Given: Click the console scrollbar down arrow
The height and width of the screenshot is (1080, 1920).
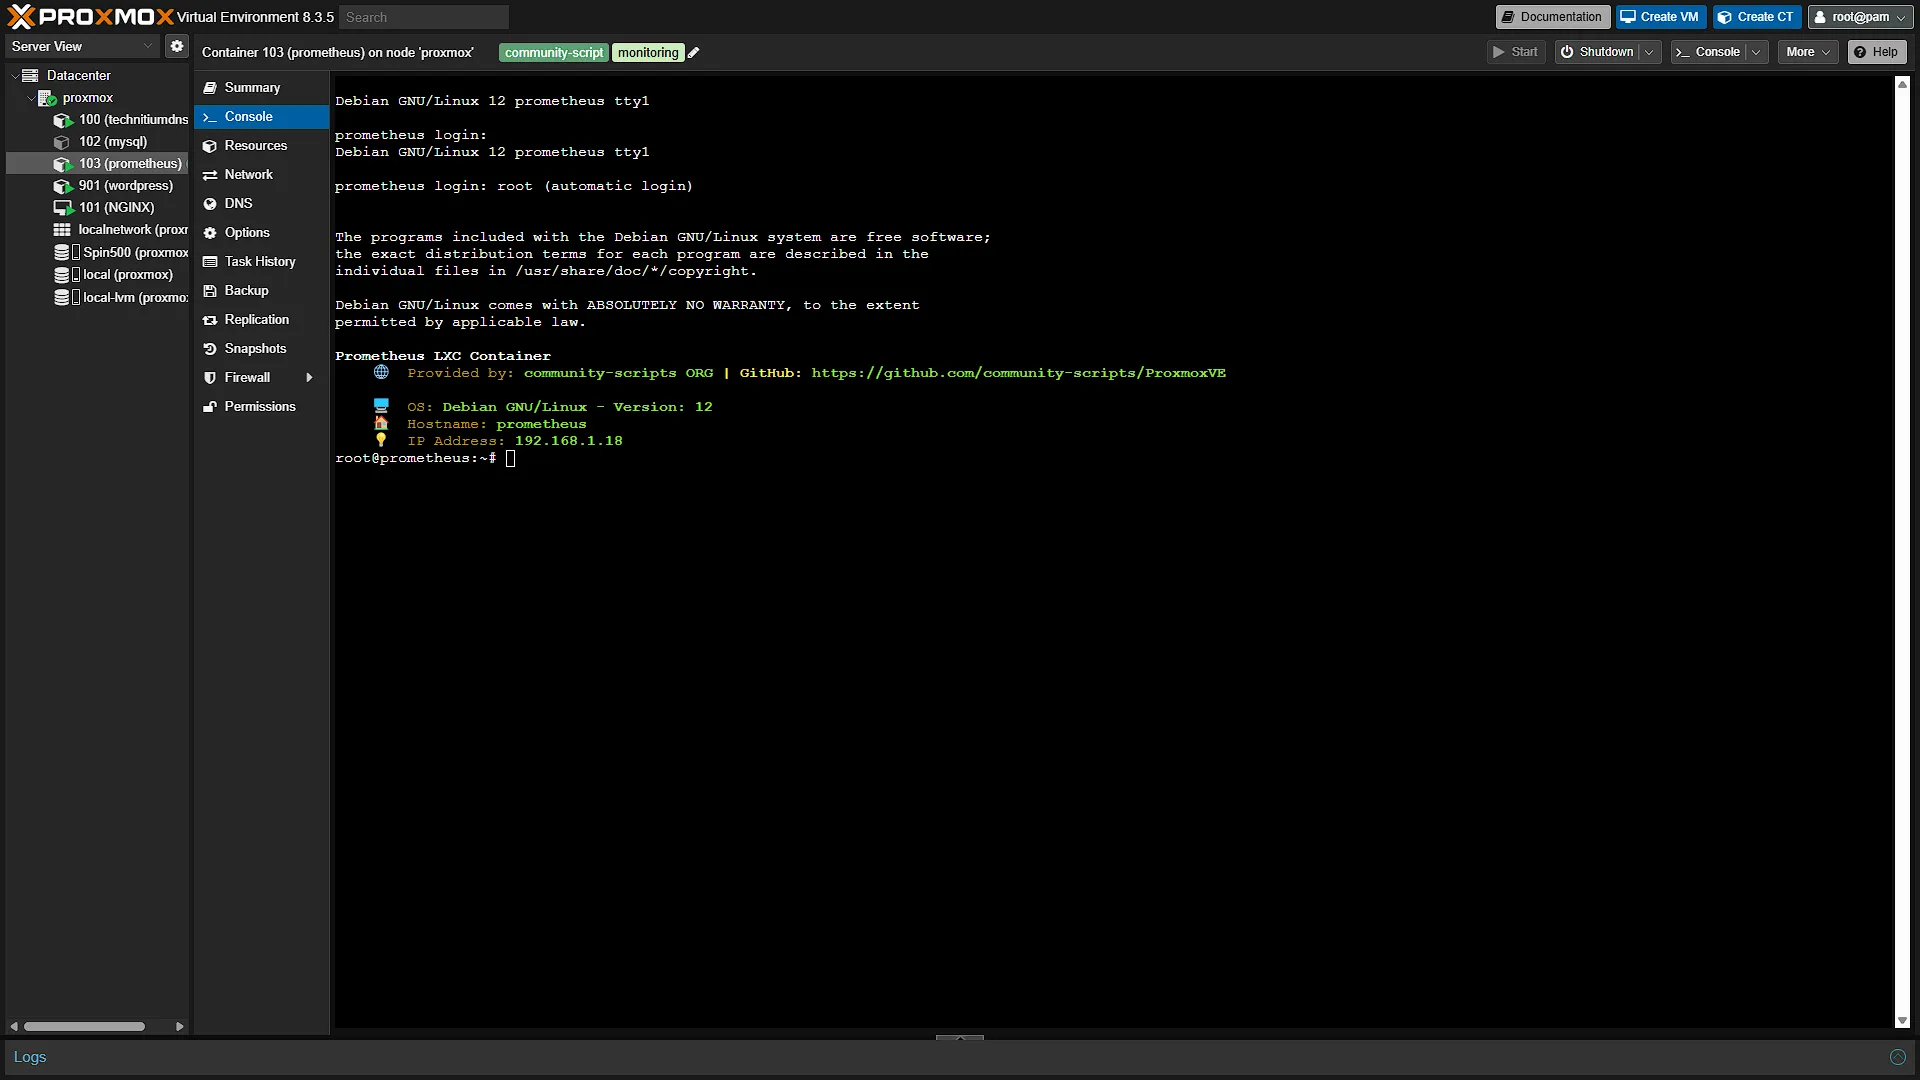Looking at the screenshot, I should pos(1902,1021).
